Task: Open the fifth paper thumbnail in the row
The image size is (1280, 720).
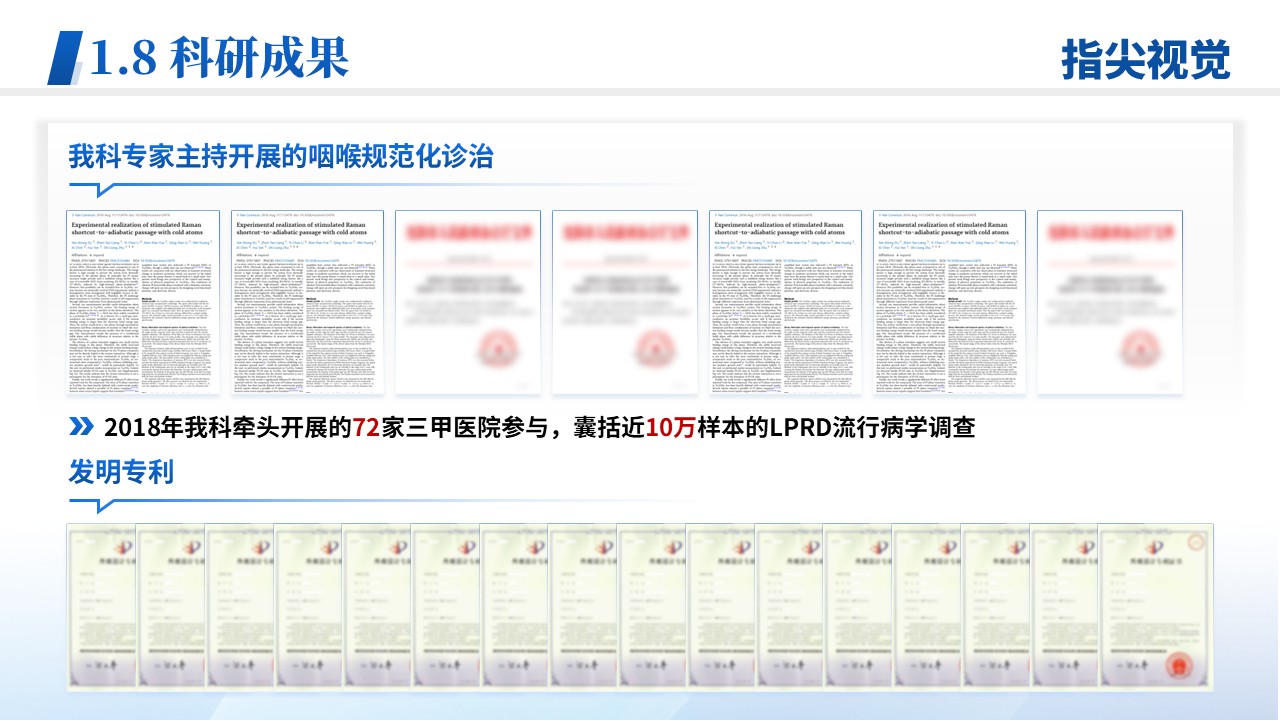Action: [x=783, y=304]
